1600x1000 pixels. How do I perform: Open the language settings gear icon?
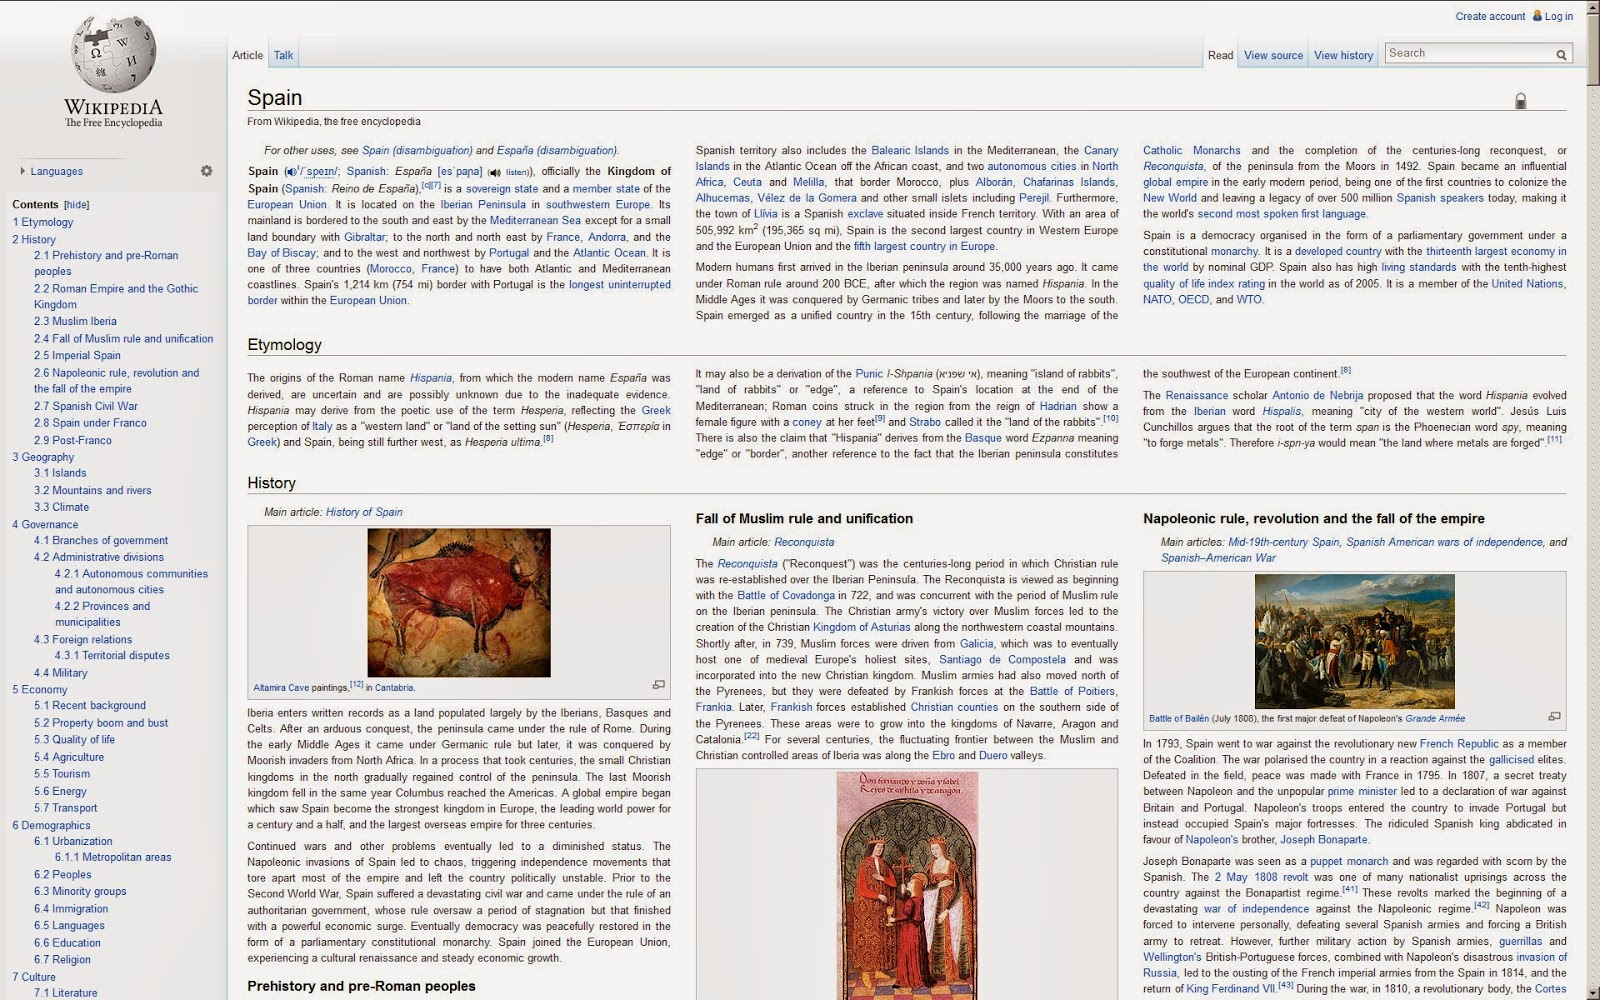coord(206,171)
